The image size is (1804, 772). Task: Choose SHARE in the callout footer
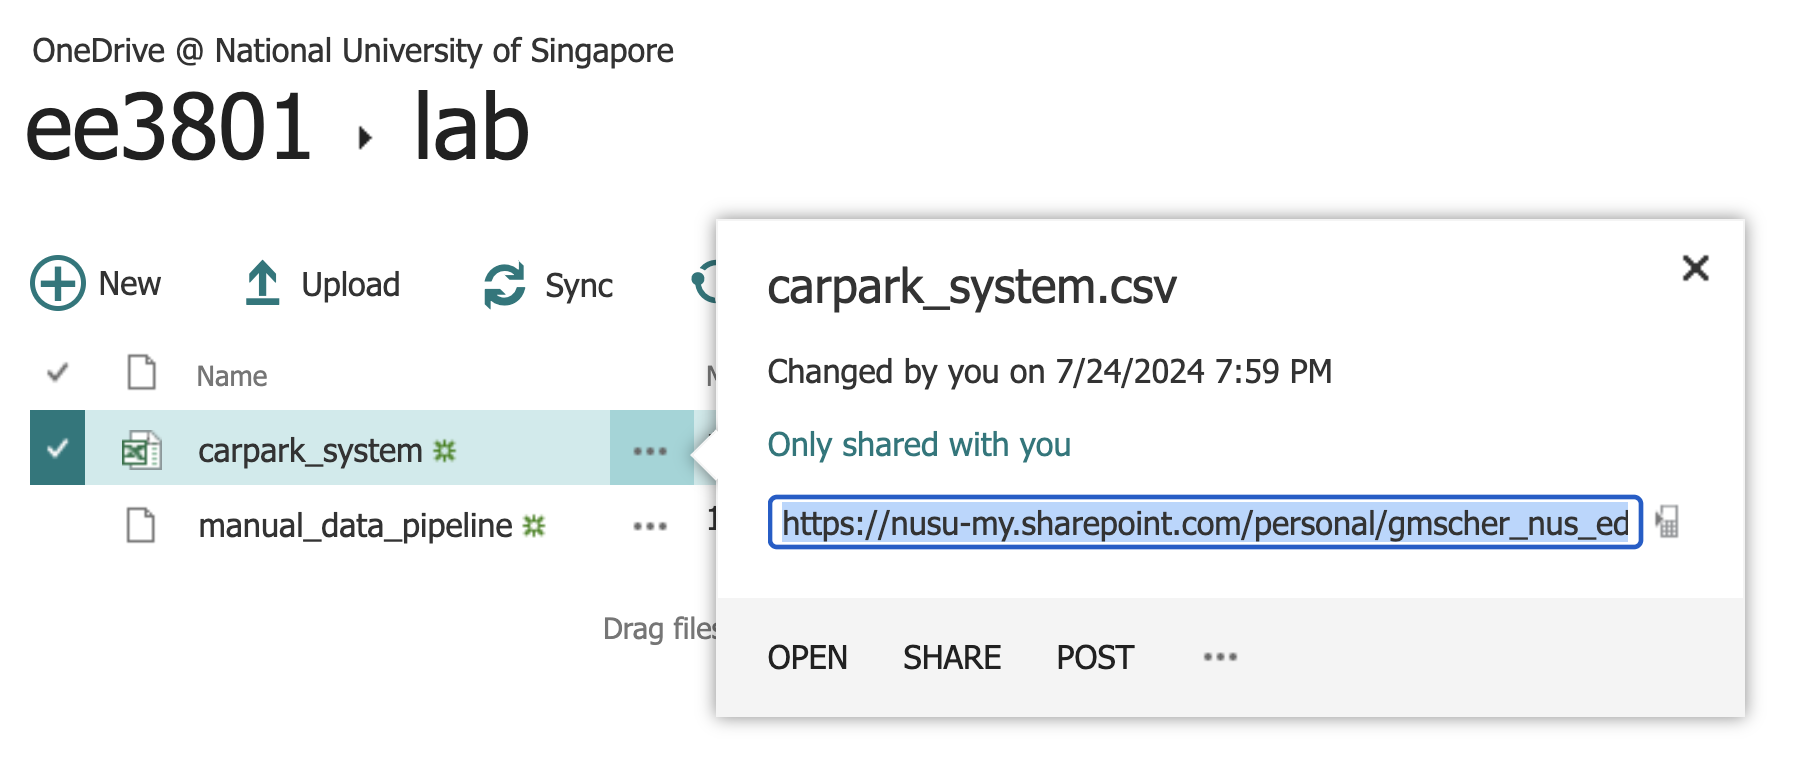[951, 658]
